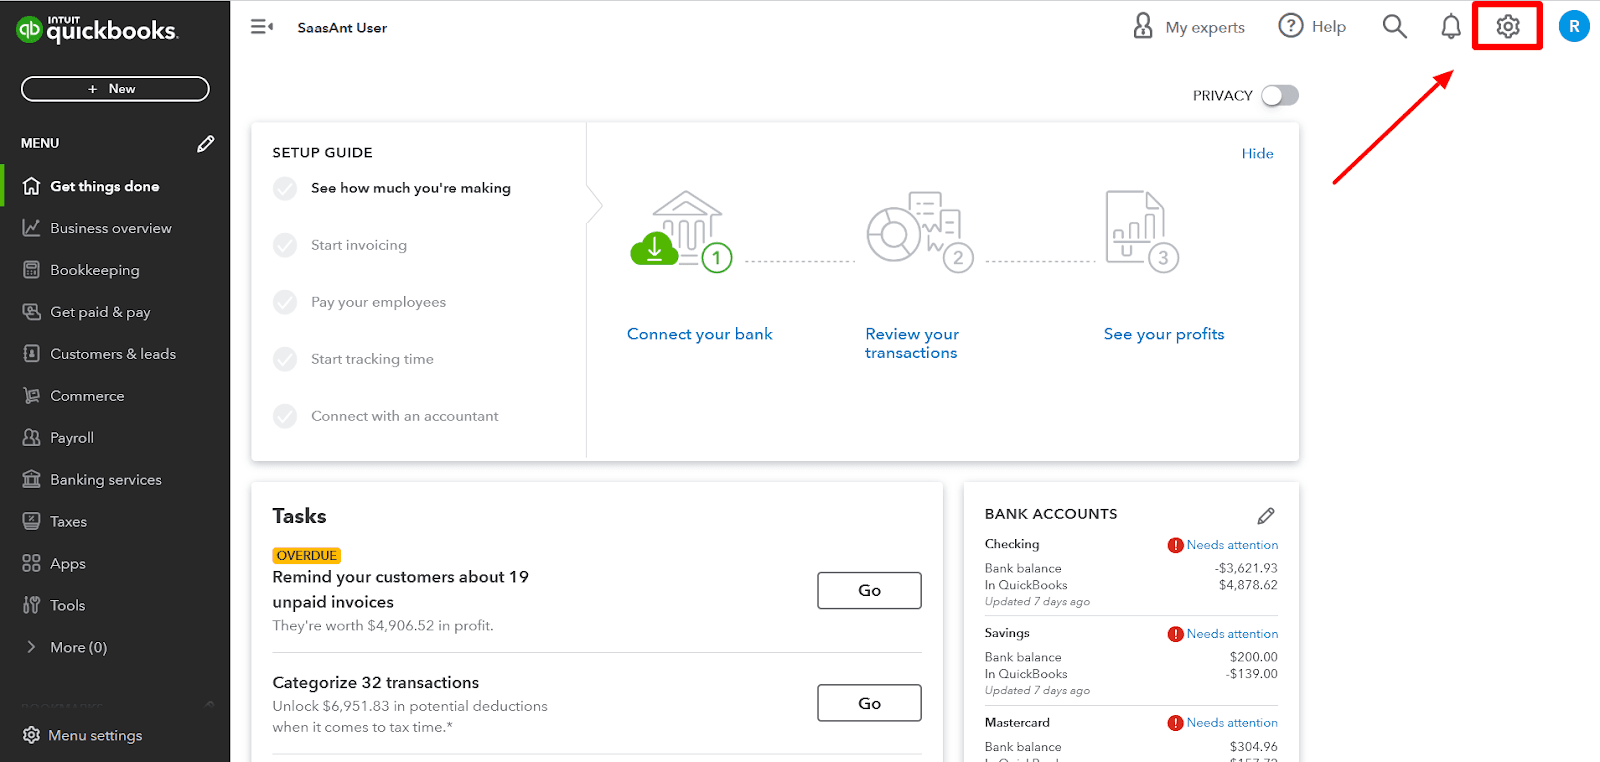Toggle the PRIVACY switch
This screenshot has height=762, width=1600.
click(x=1280, y=95)
